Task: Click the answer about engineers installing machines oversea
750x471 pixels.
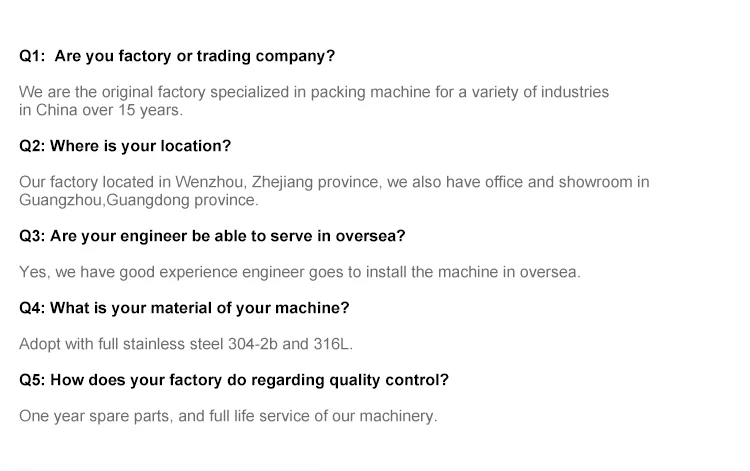Action: click(299, 272)
